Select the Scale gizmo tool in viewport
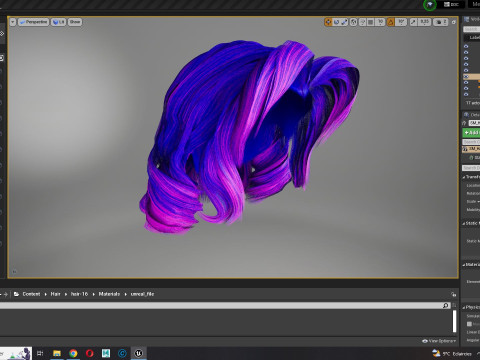 coord(344,22)
